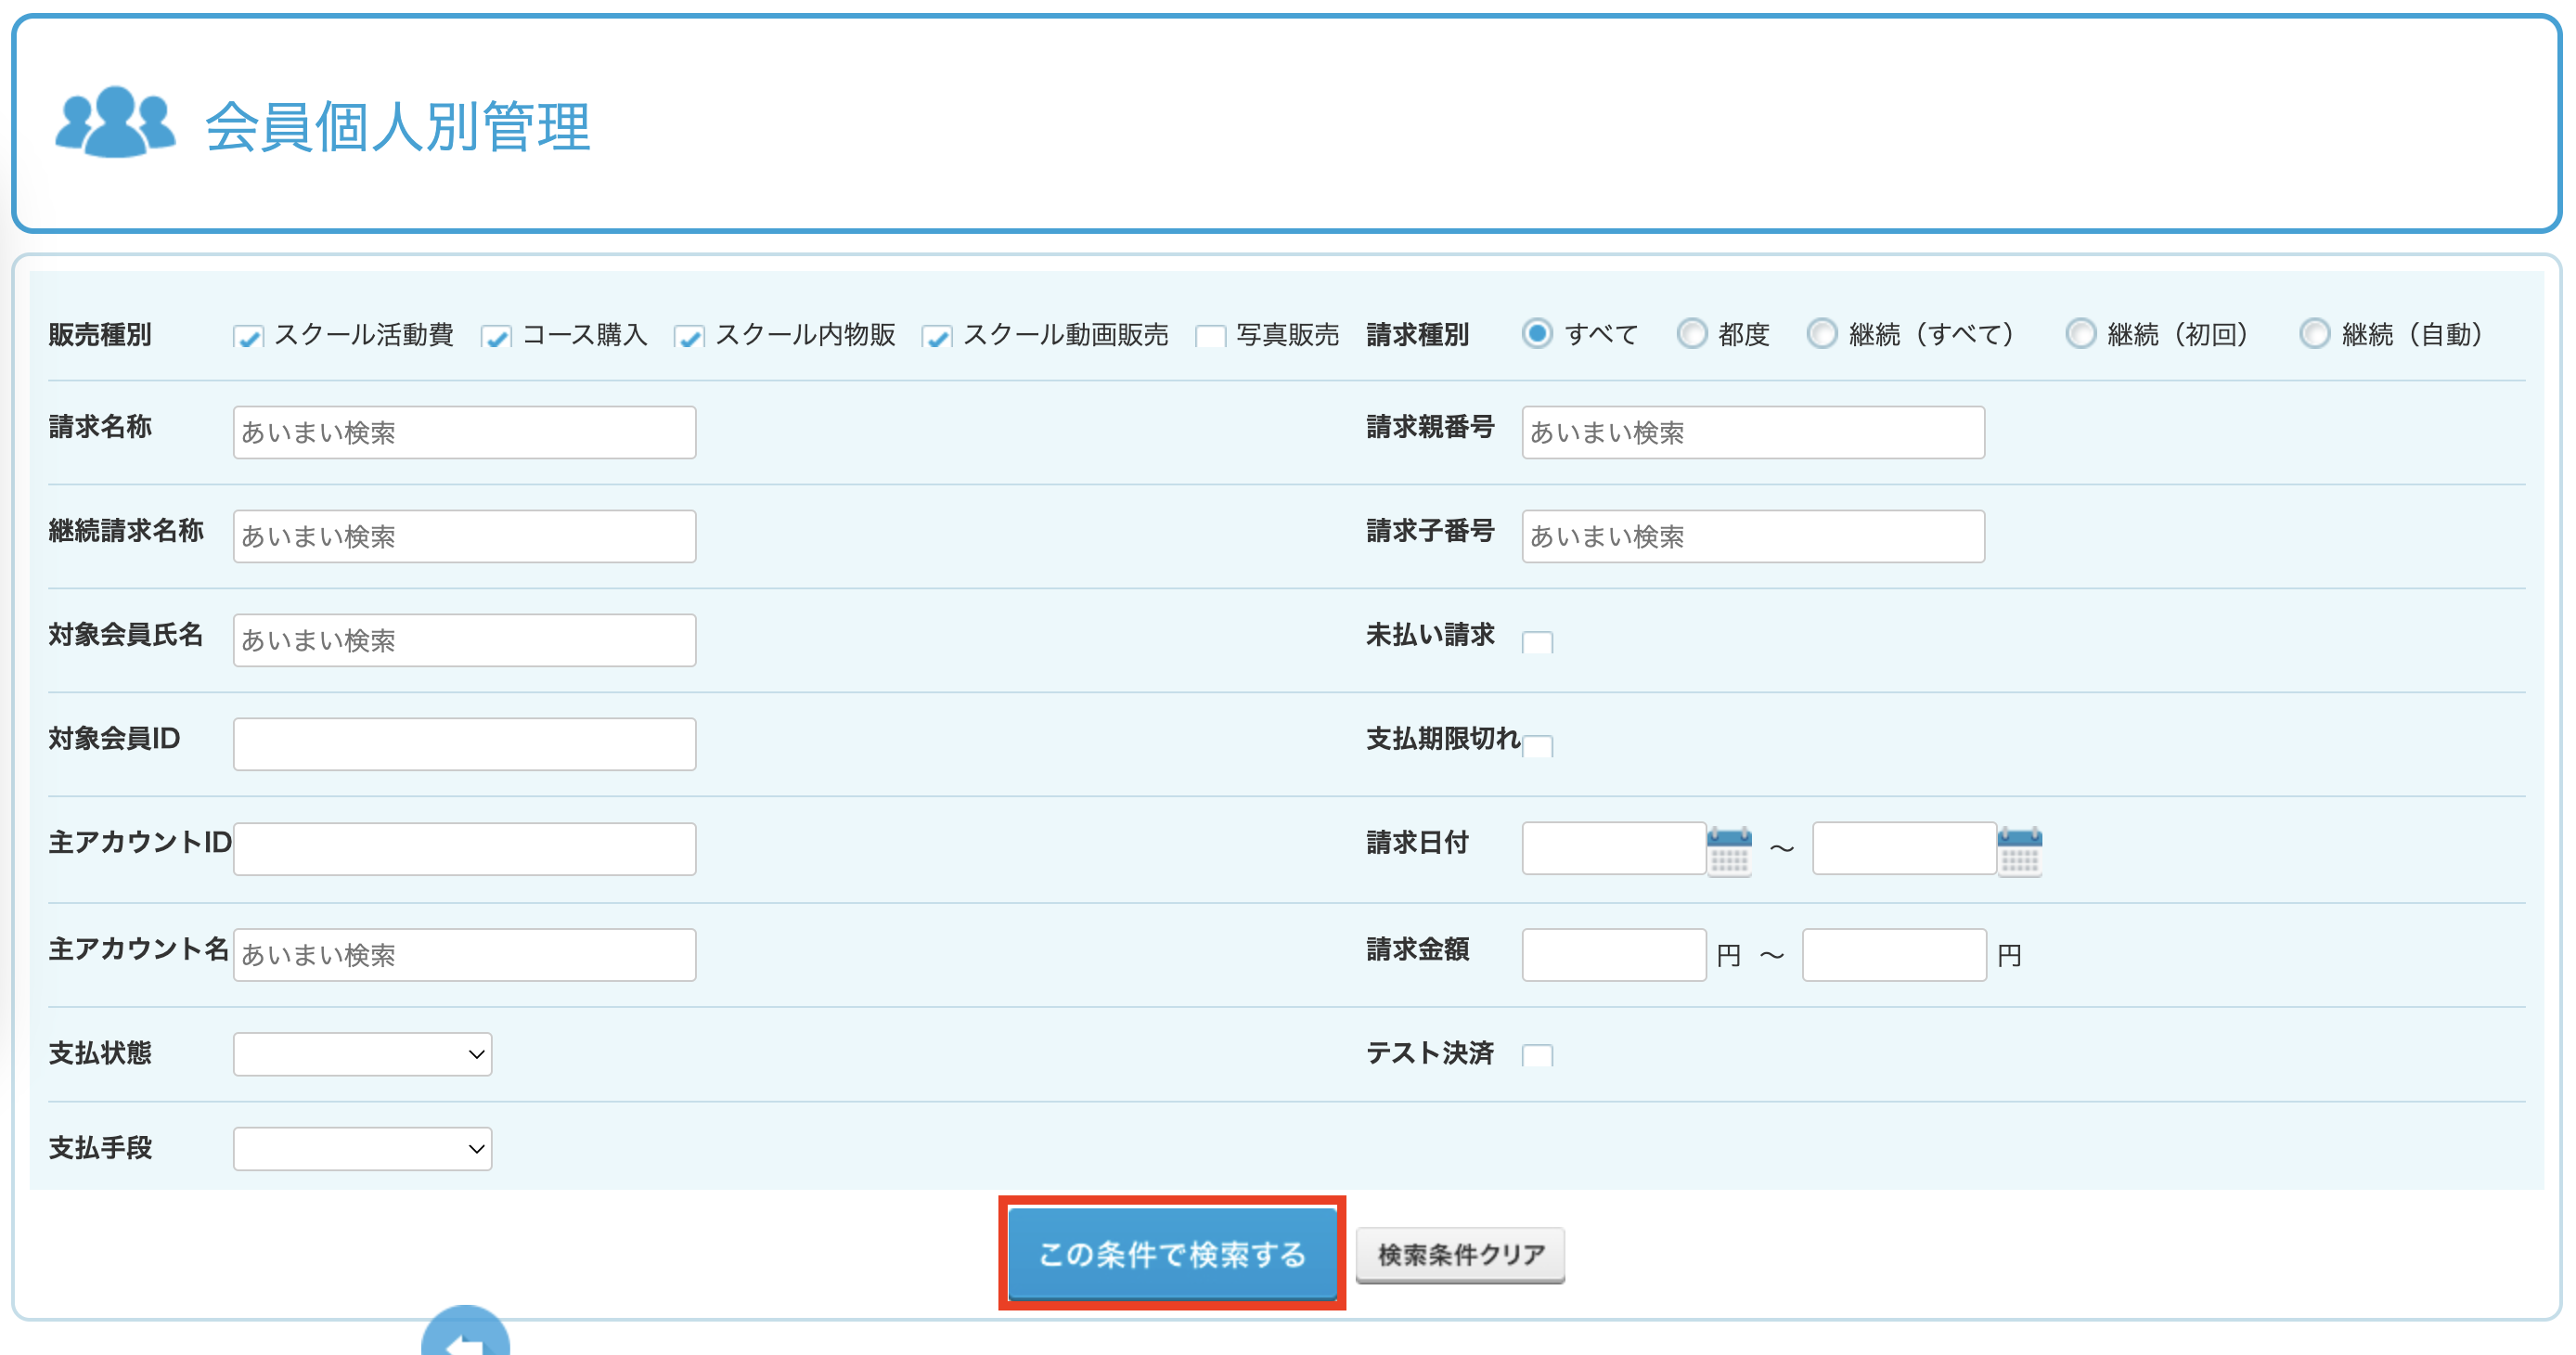Image resolution: width=2576 pixels, height=1355 pixels.
Task: Click the members group icon beside 会員個人別管理
Action: tap(115, 123)
